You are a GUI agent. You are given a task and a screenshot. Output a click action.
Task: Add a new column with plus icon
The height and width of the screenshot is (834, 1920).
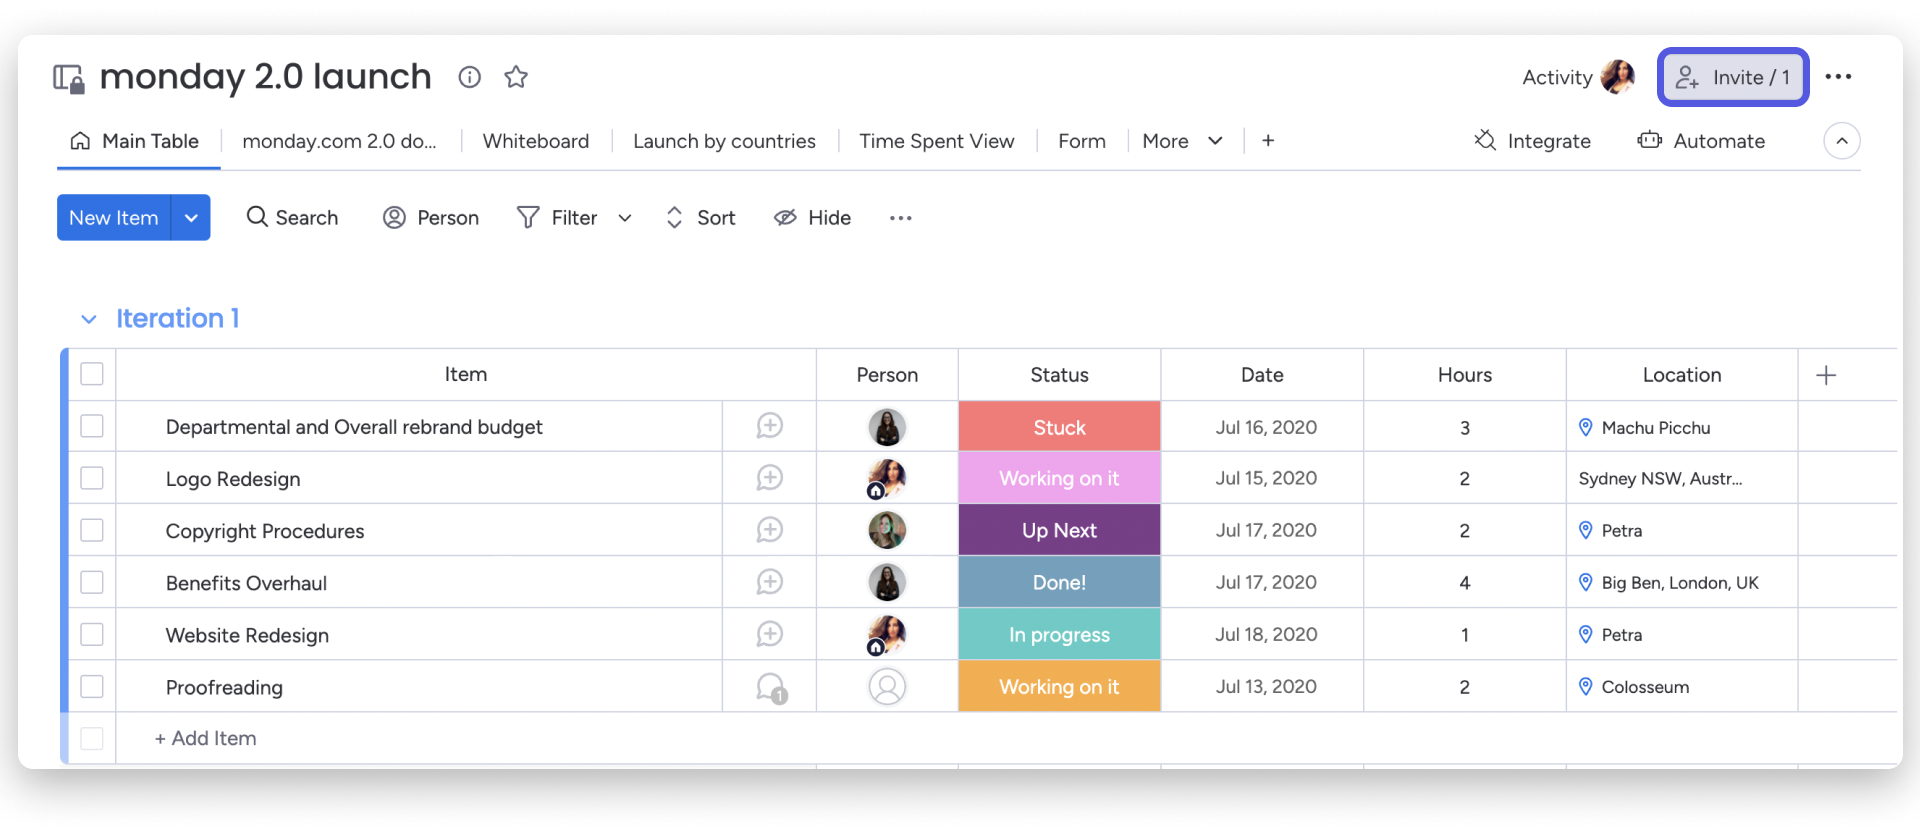(x=1826, y=375)
